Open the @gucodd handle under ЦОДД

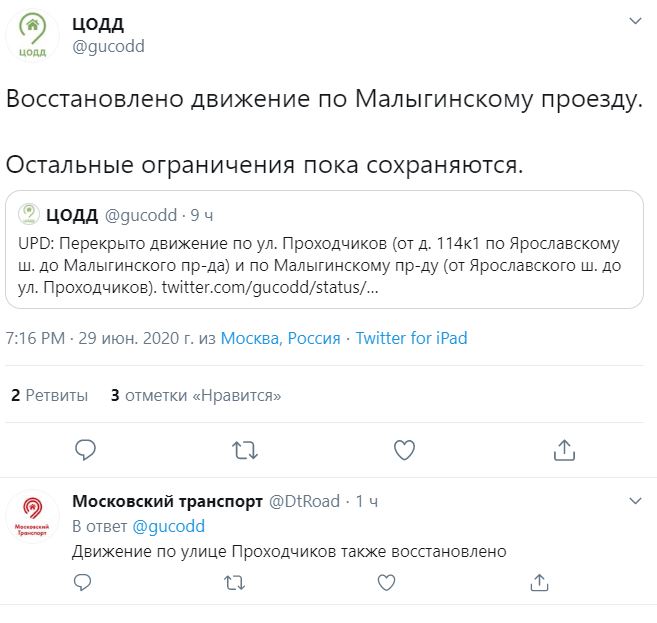[109, 46]
